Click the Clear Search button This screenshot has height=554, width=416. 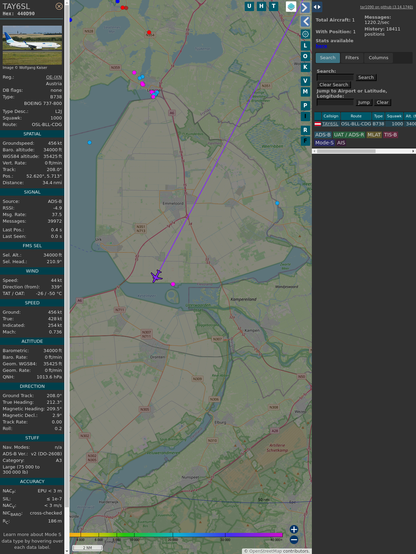[334, 84]
